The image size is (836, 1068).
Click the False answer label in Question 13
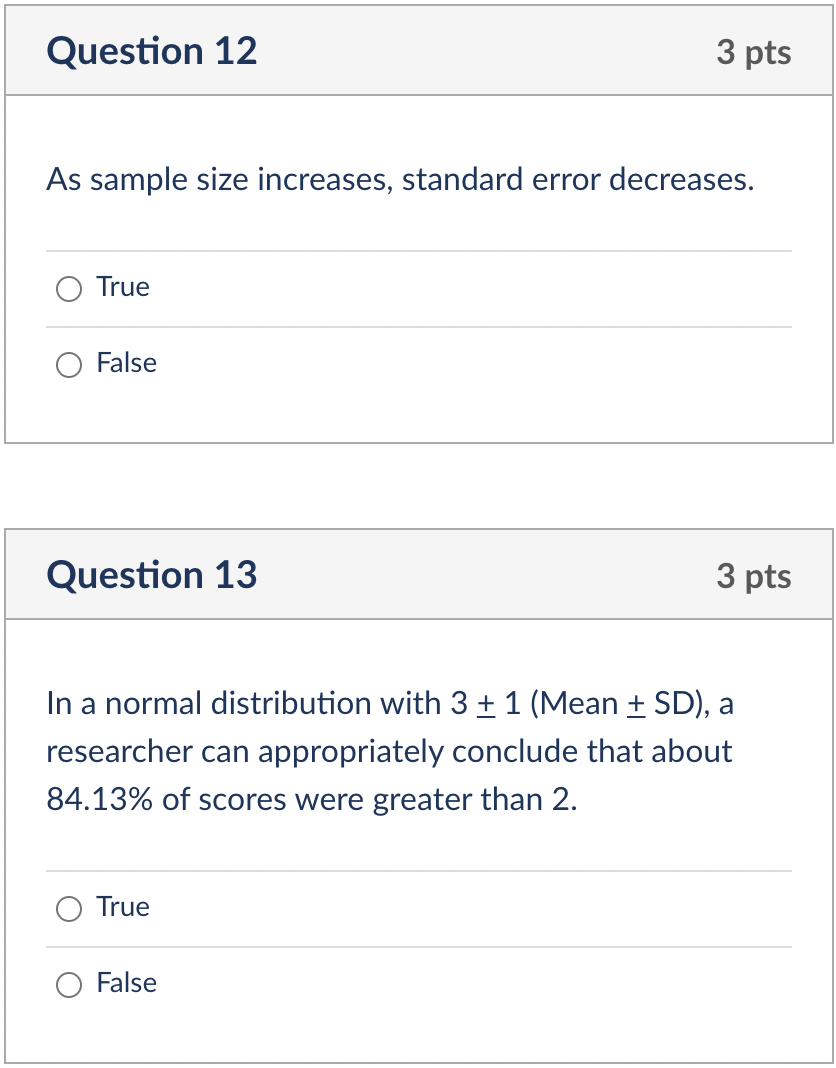pos(126,983)
